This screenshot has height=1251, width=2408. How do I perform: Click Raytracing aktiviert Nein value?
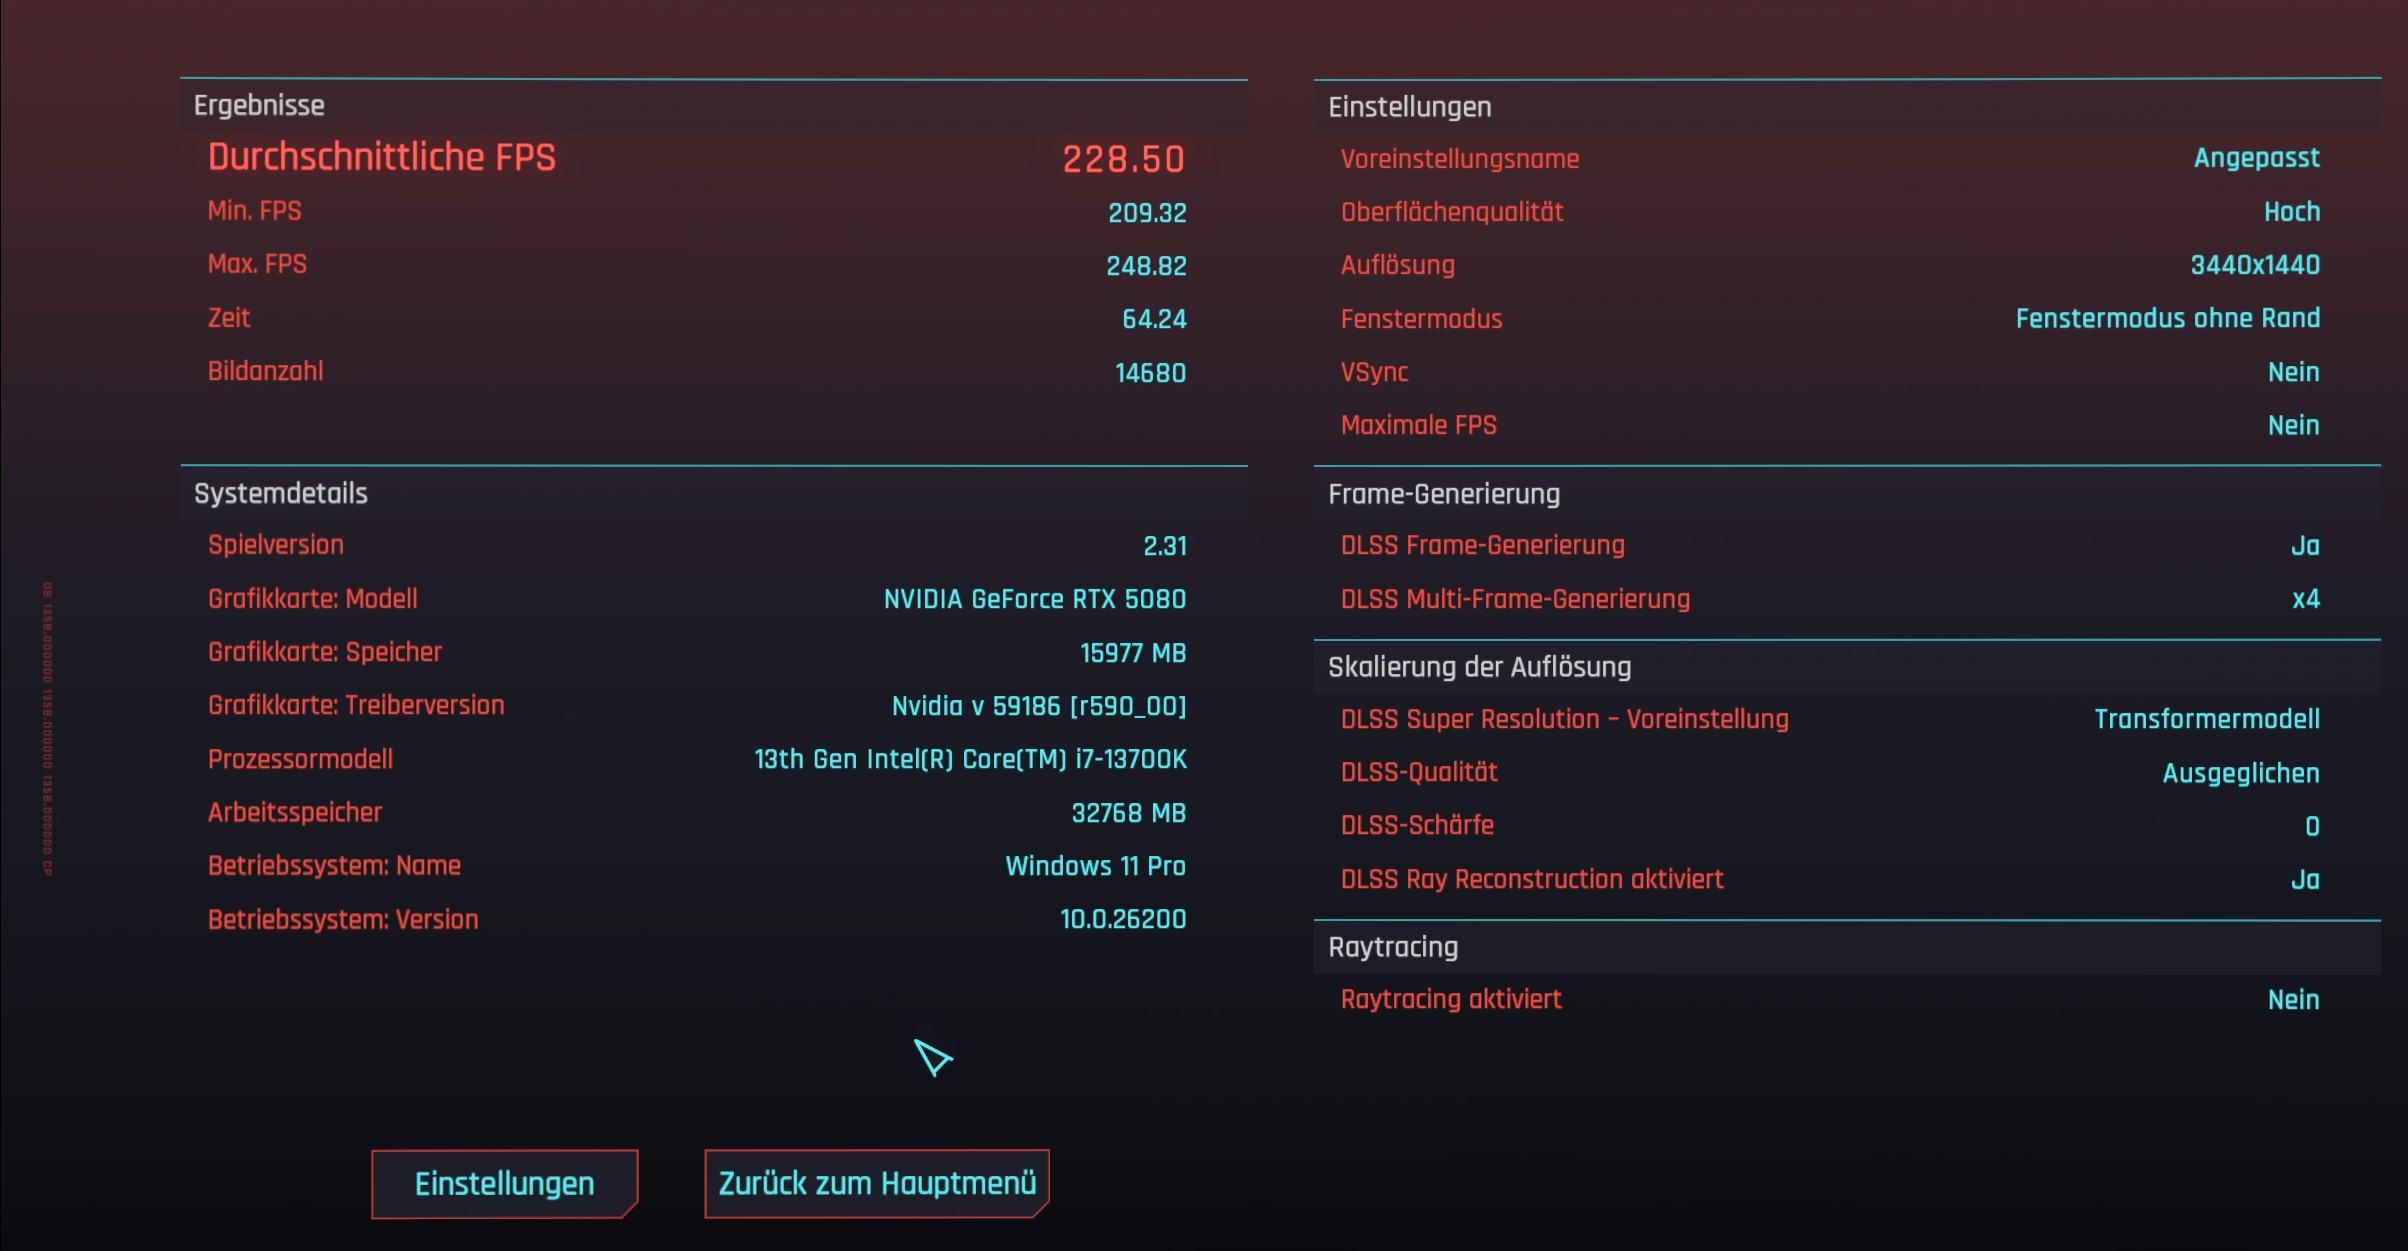[x=2292, y=1000]
